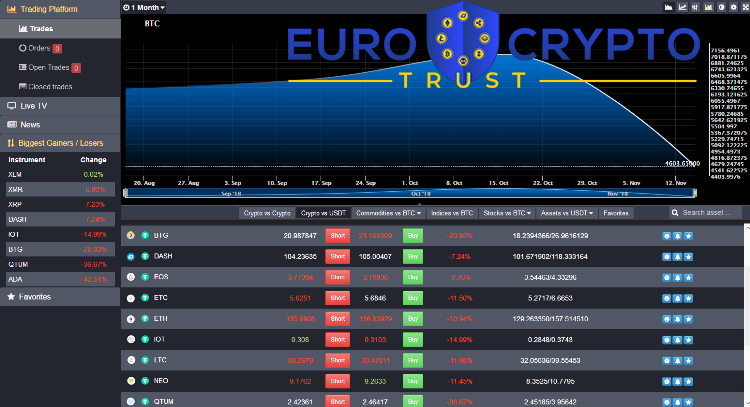Screen dimensions: 750x407
Task: Open Trading Platform sidebar section
Action: click(x=60, y=9)
